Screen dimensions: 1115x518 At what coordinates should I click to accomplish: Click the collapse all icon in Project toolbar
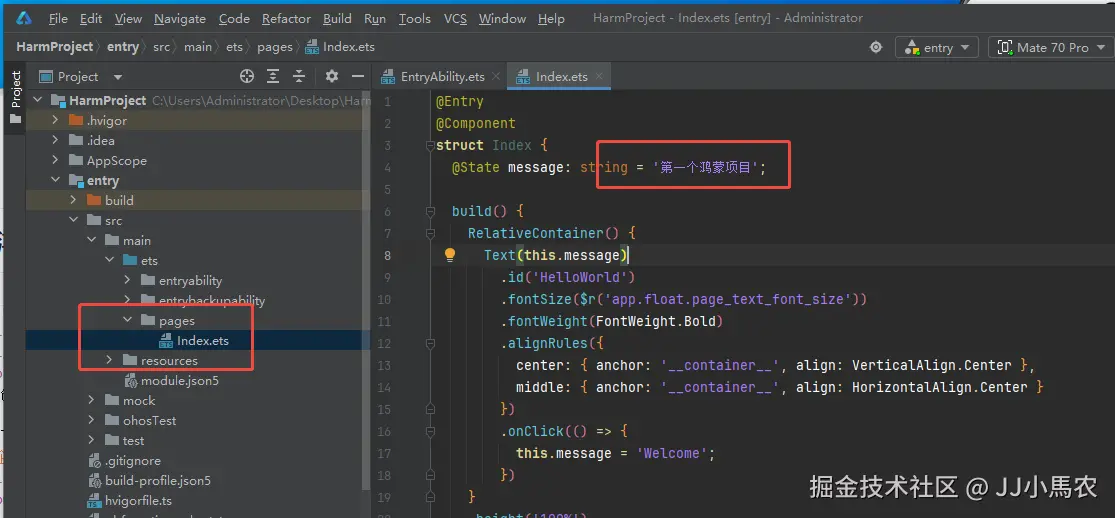point(299,76)
